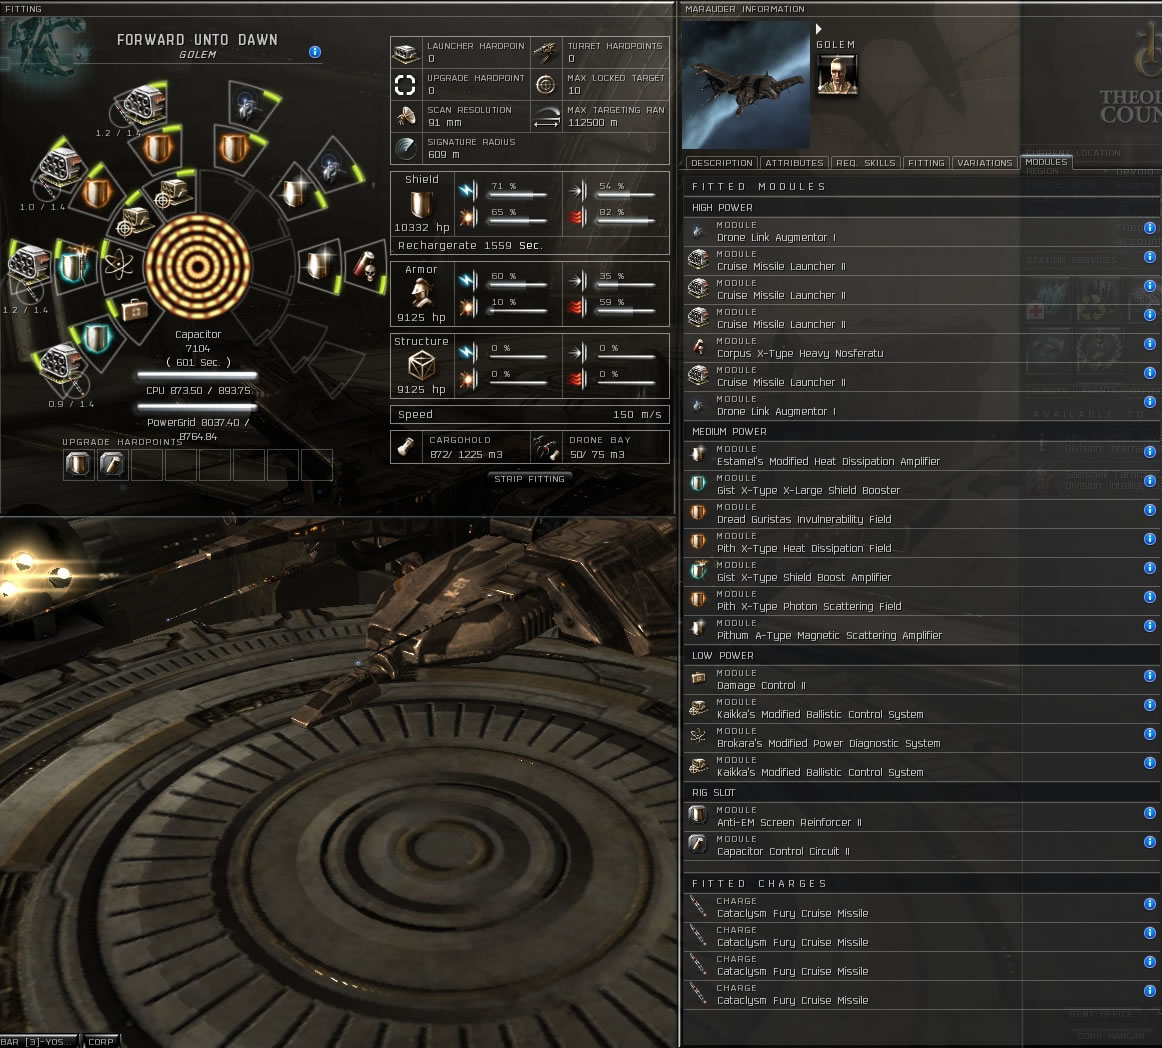Open info for Capacitor Control Circuit II
Image resolution: width=1162 pixels, height=1048 pixels.
pyautogui.click(x=1149, y=842)
